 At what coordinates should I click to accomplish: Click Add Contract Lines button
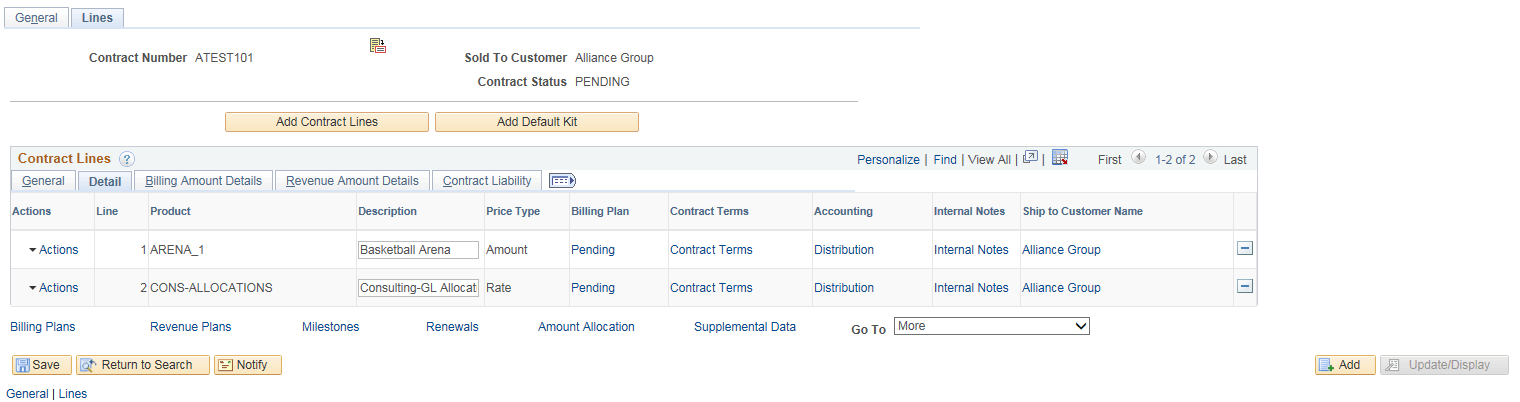(327, 122)
